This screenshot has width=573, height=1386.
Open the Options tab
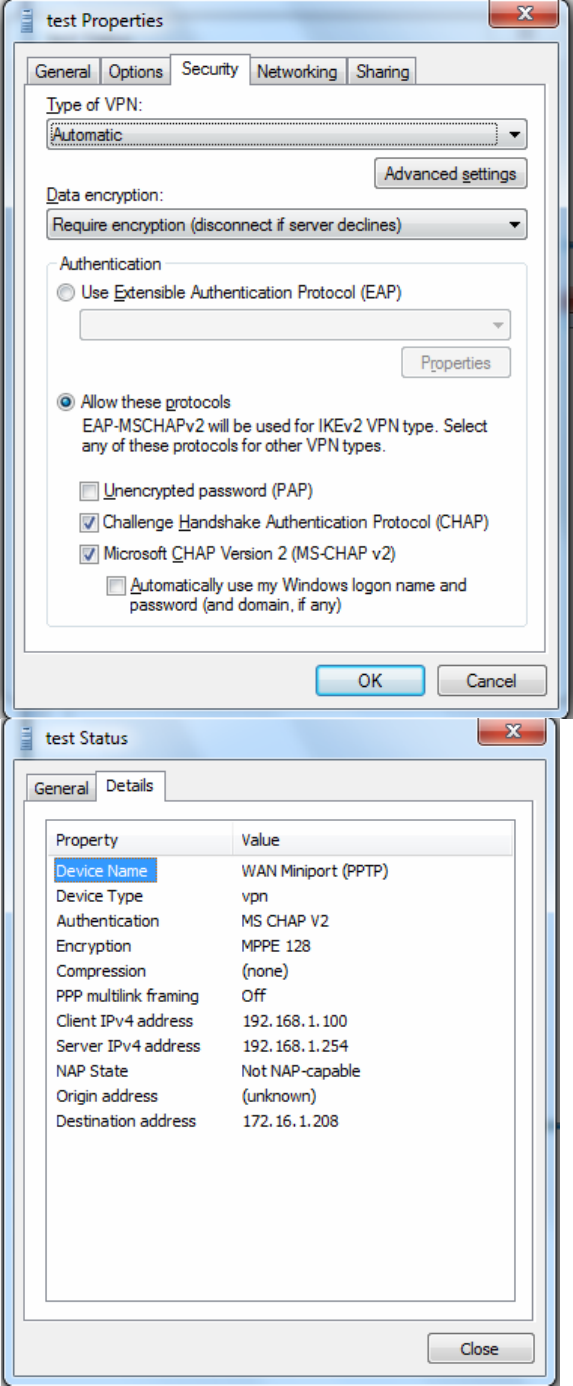135,72
